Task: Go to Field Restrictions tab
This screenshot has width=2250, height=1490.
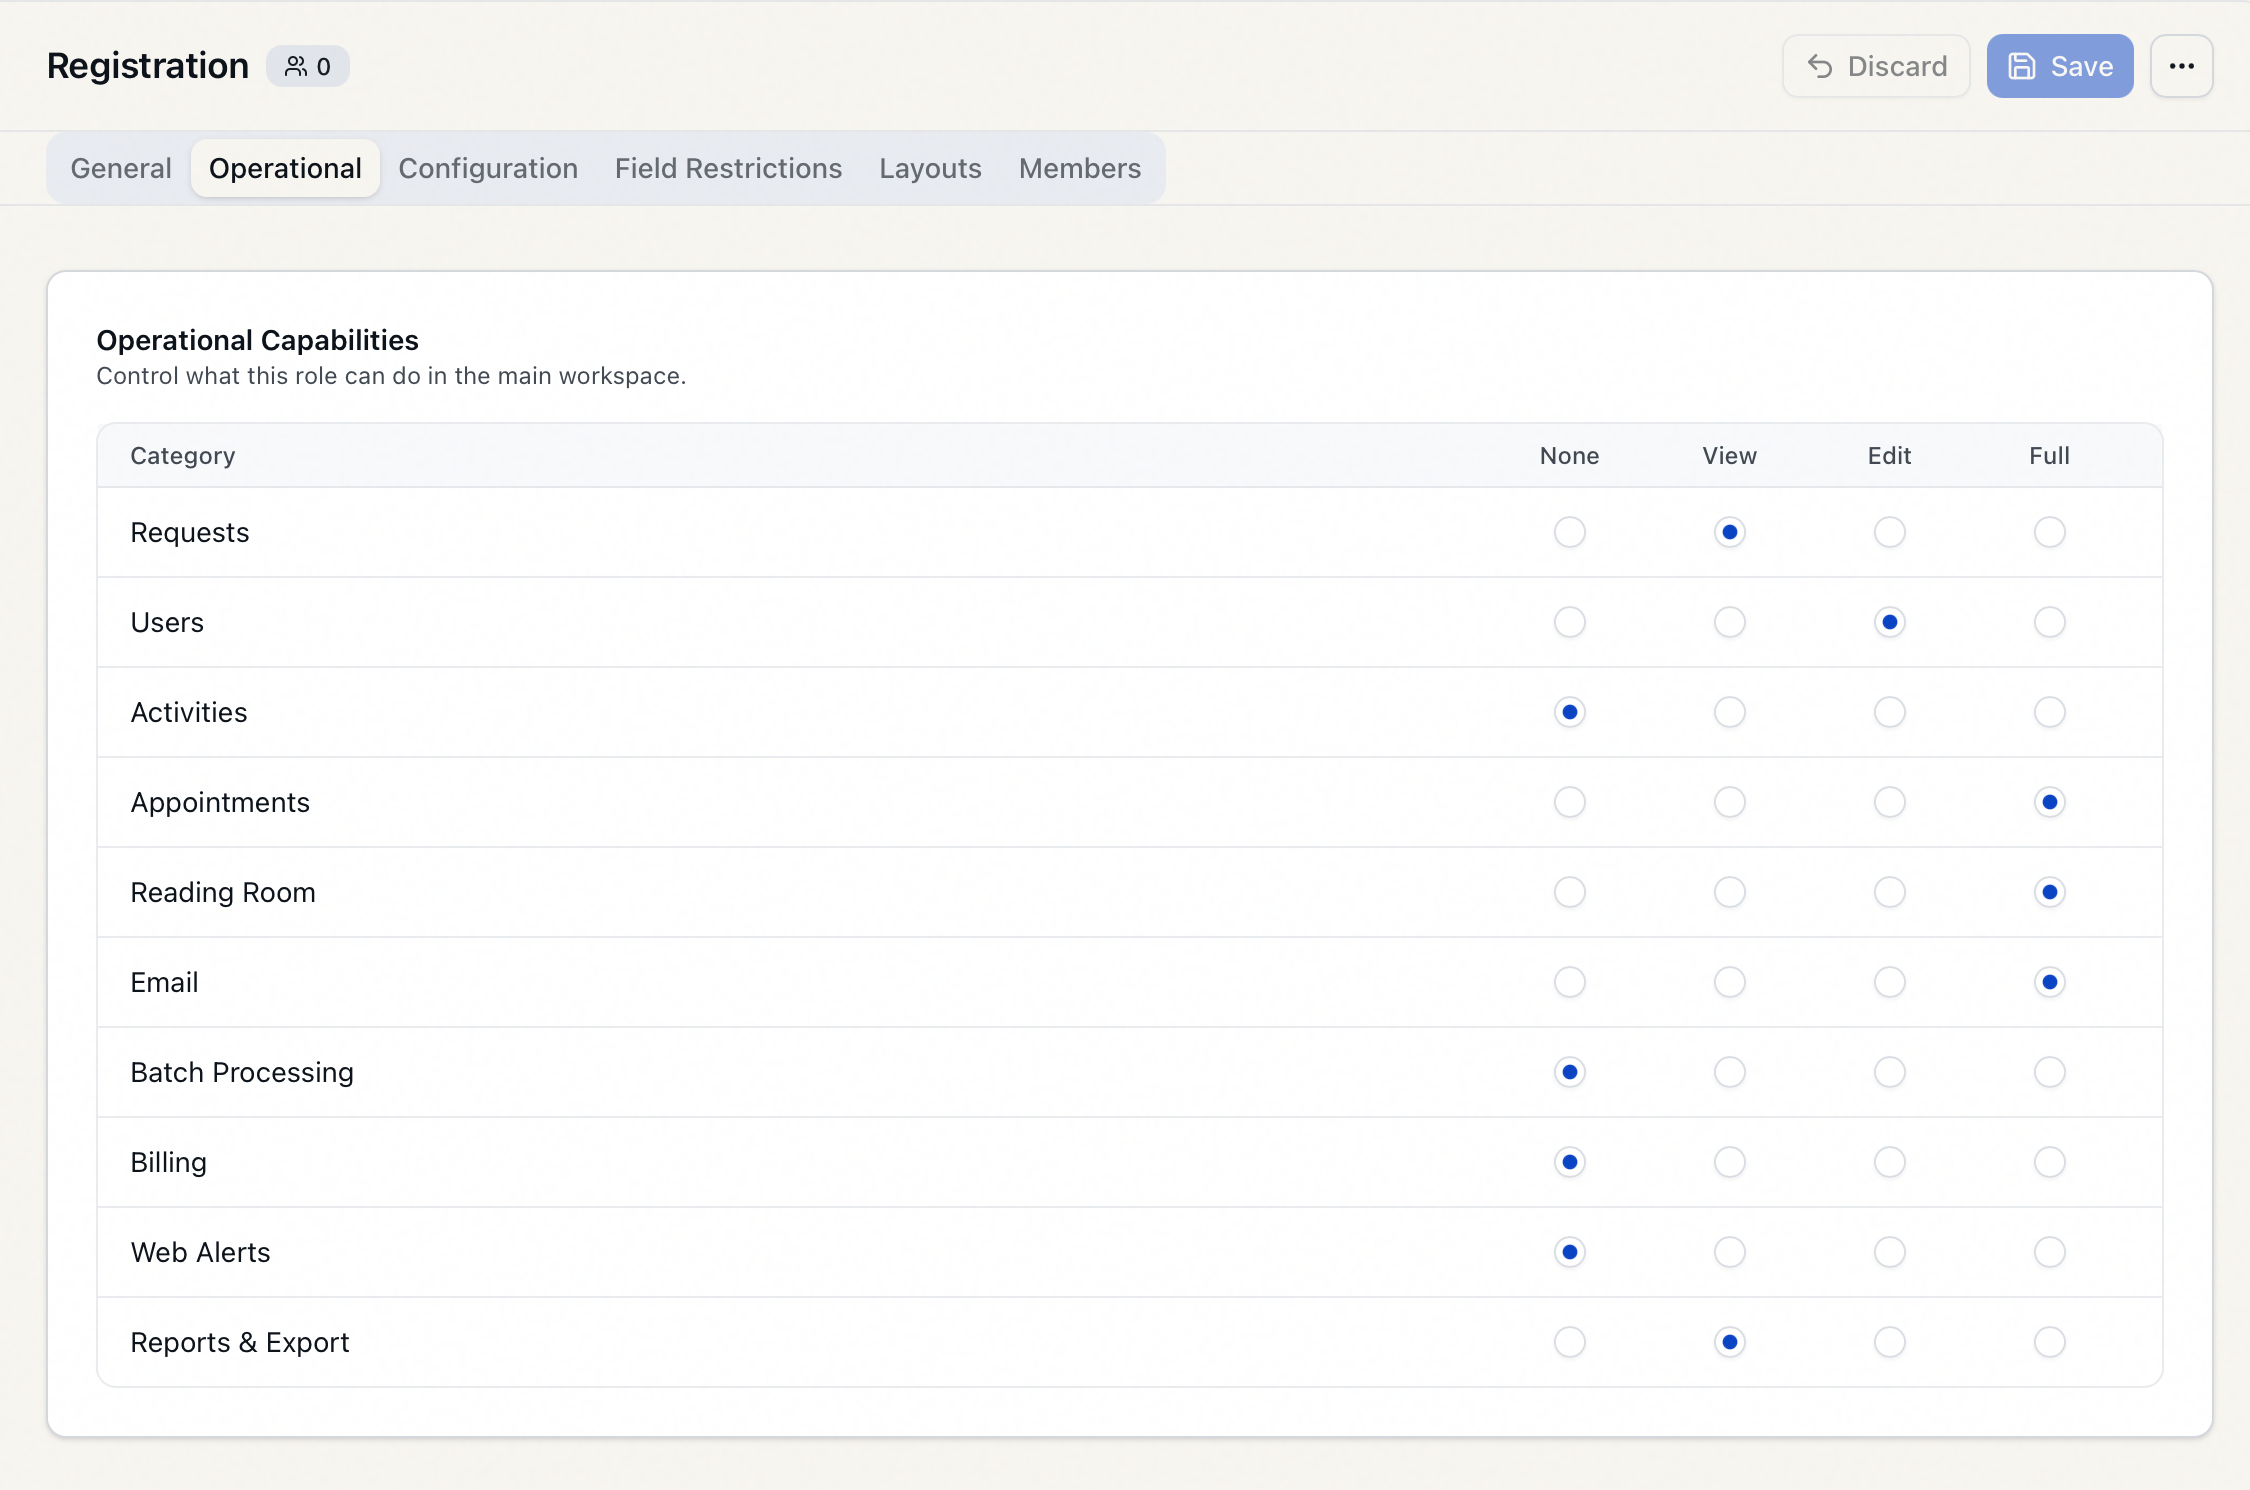Action: coord(728,168)
